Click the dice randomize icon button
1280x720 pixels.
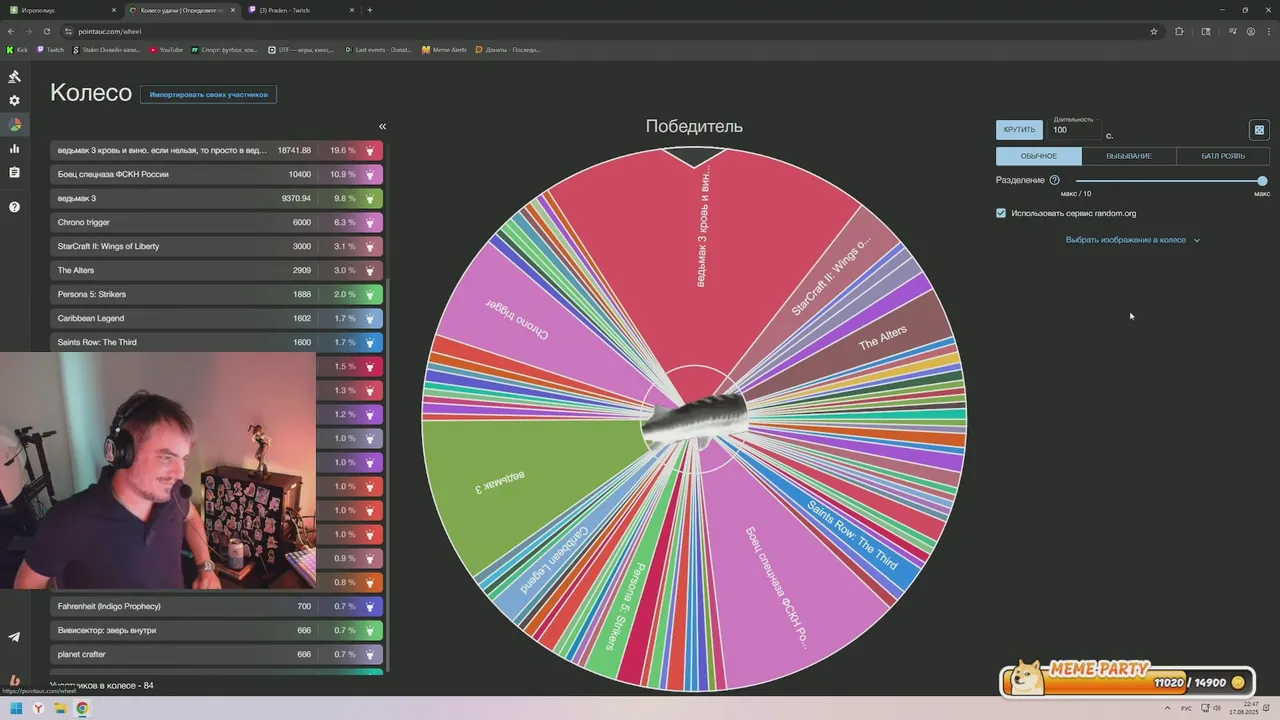(1259, 130)
